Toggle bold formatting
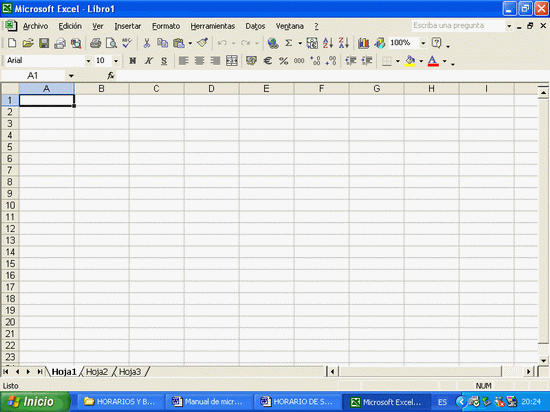This screenshot has height=412, width=550. [133, 61]
